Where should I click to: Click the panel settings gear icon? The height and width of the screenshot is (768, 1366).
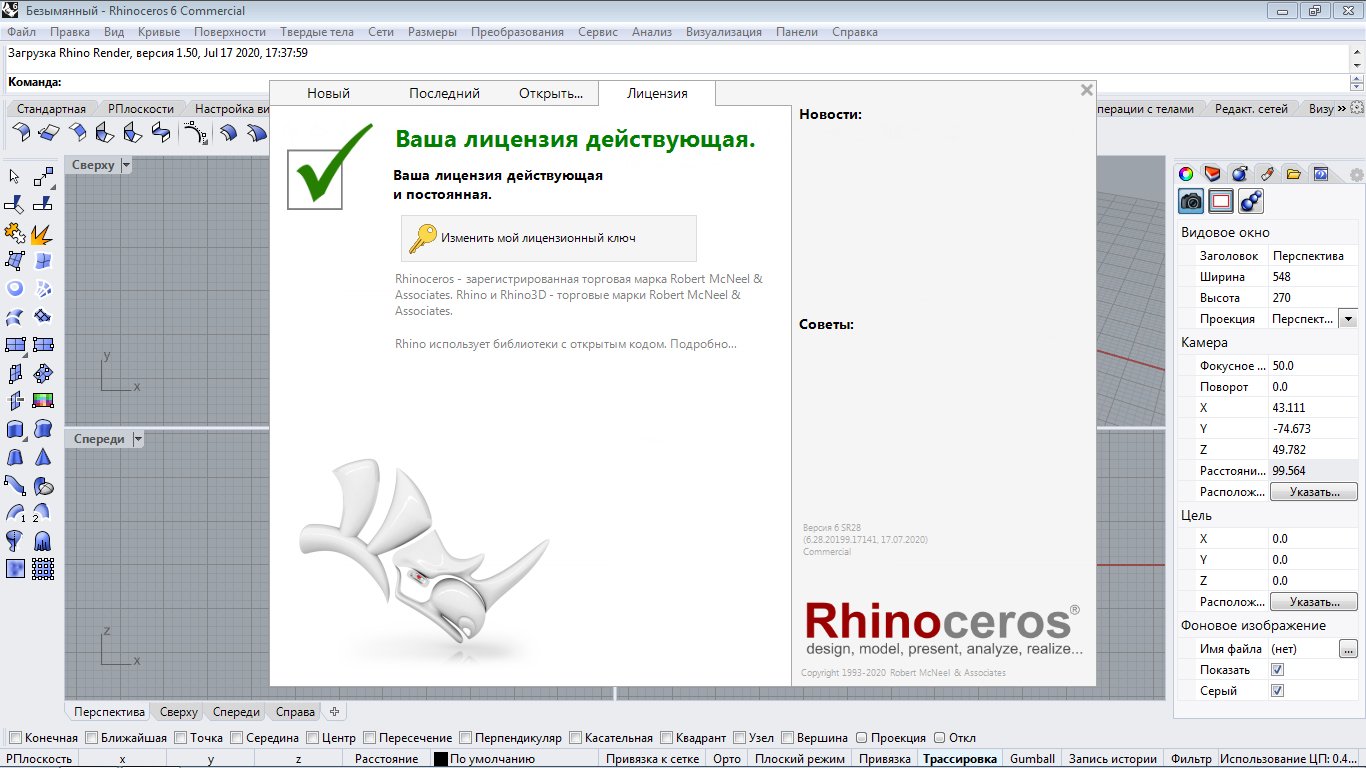[1356, 174]
